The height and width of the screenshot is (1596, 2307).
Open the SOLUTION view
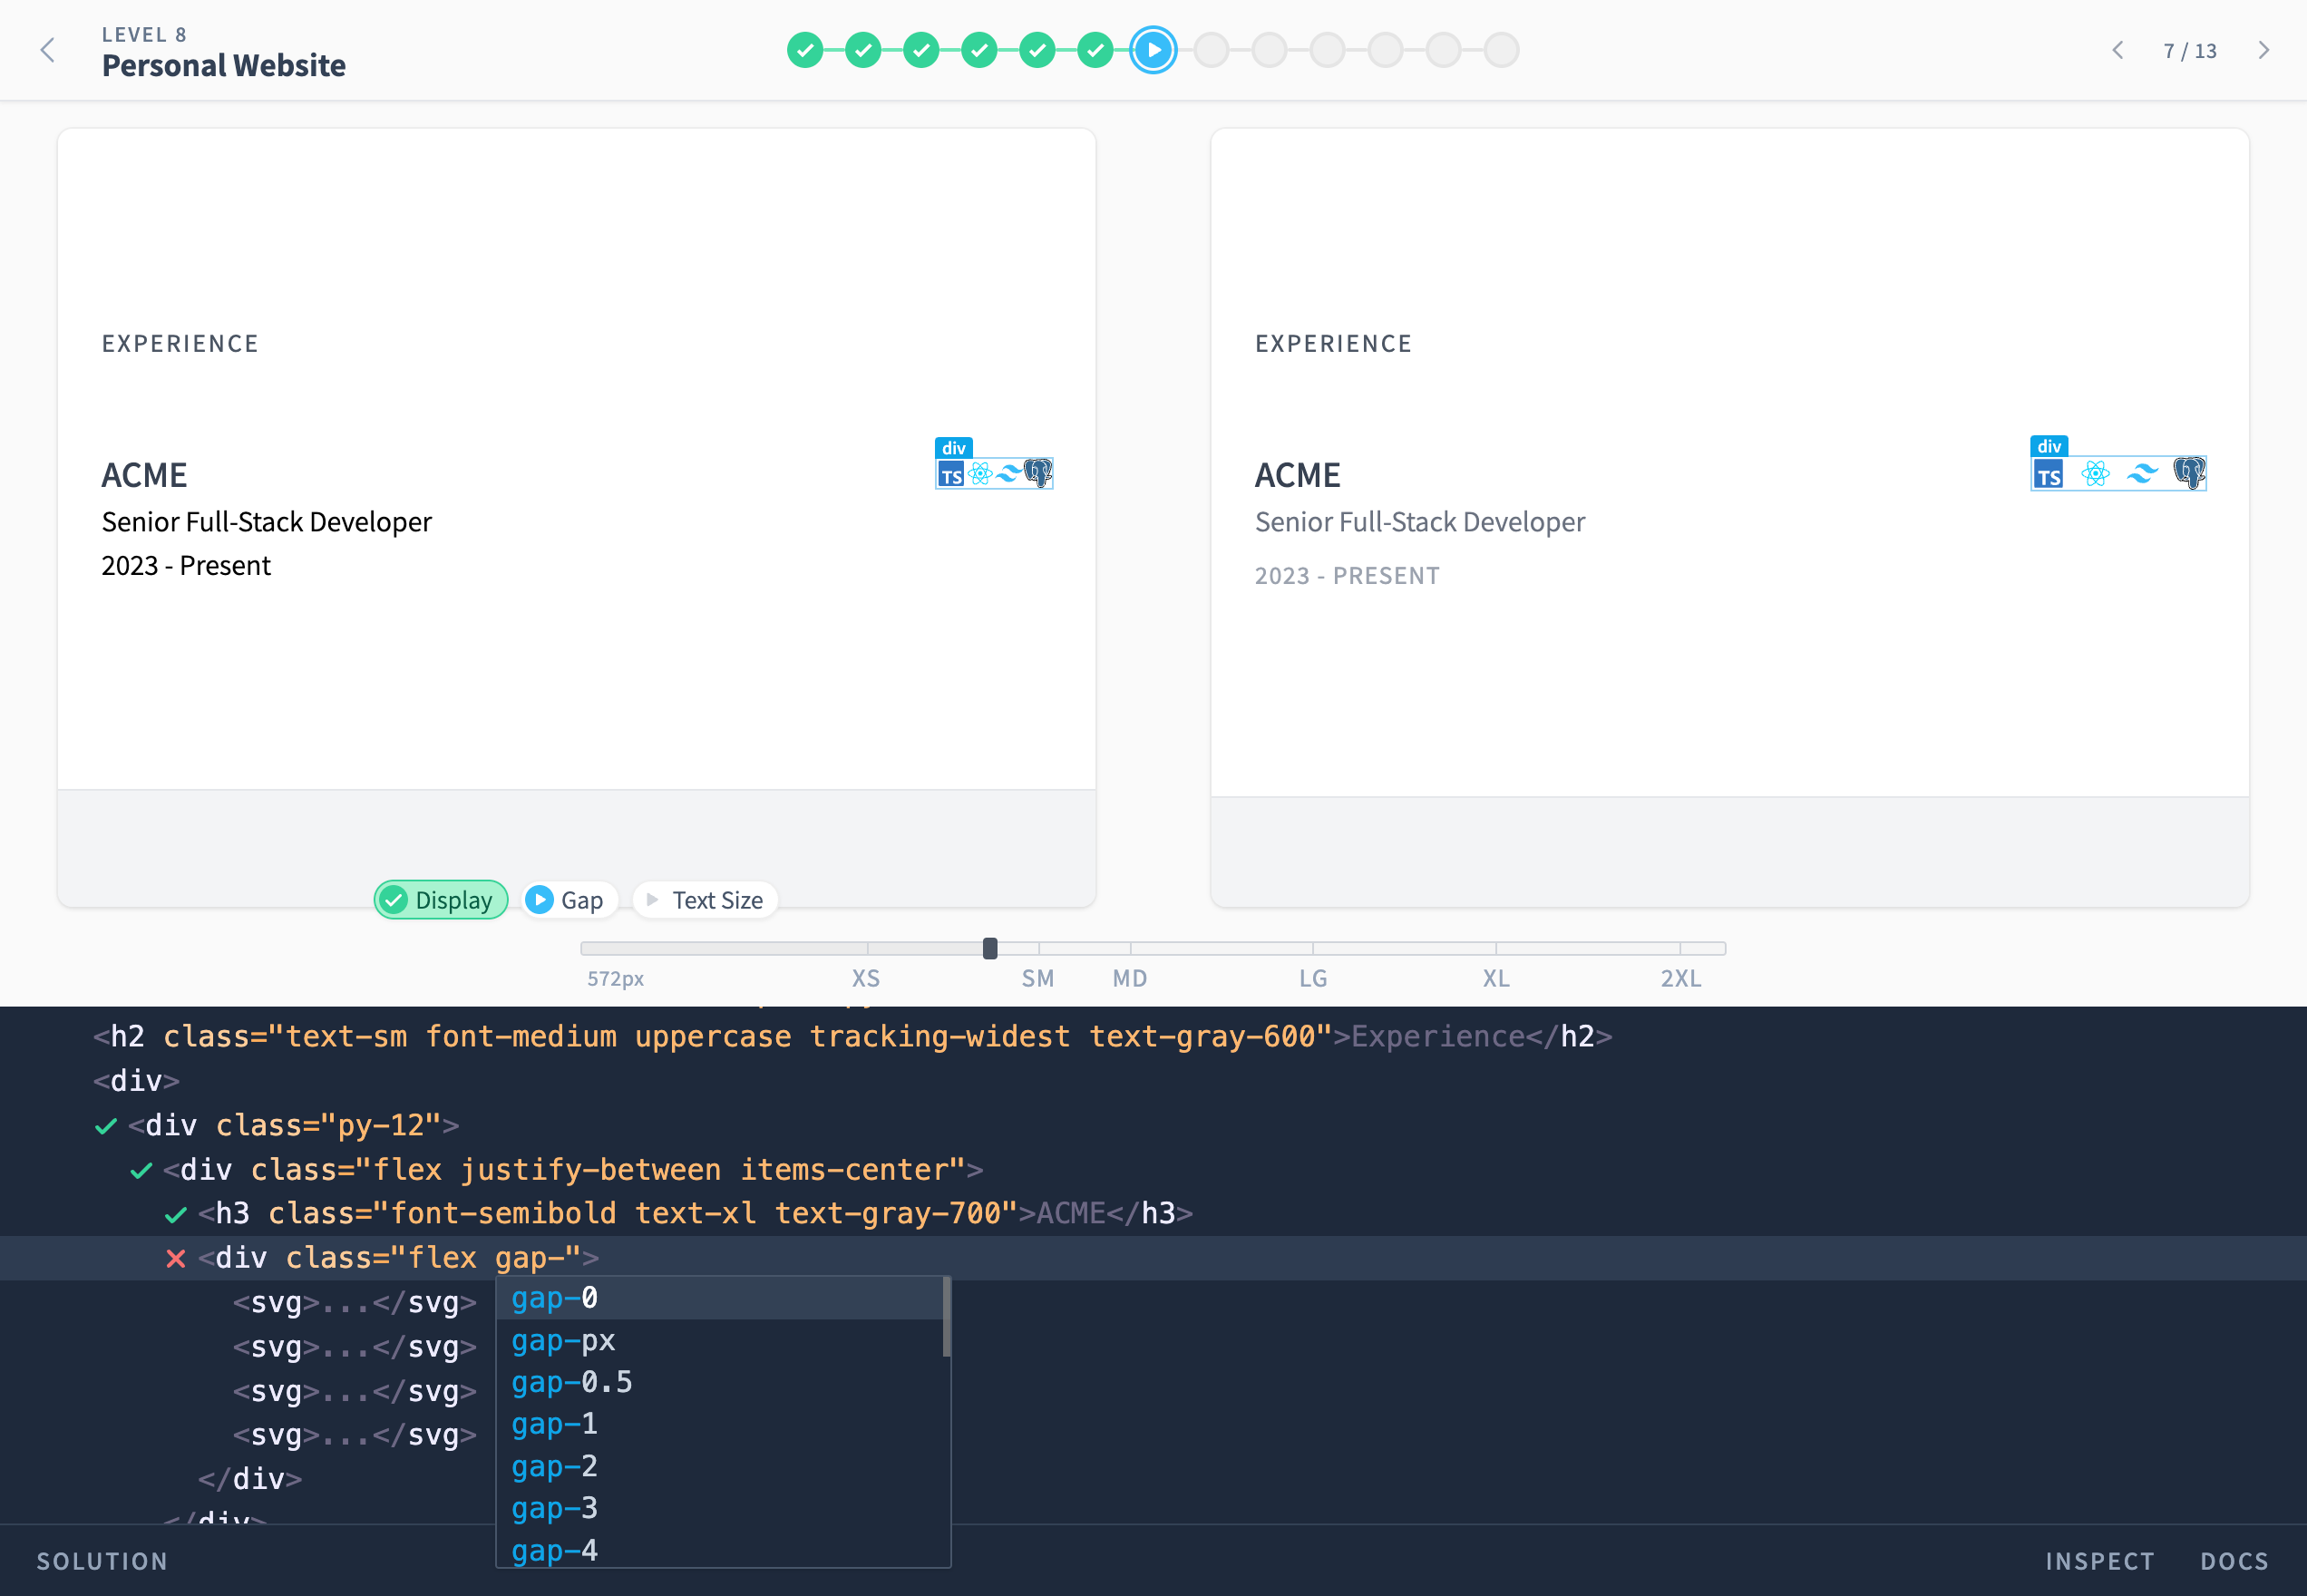102,1560
